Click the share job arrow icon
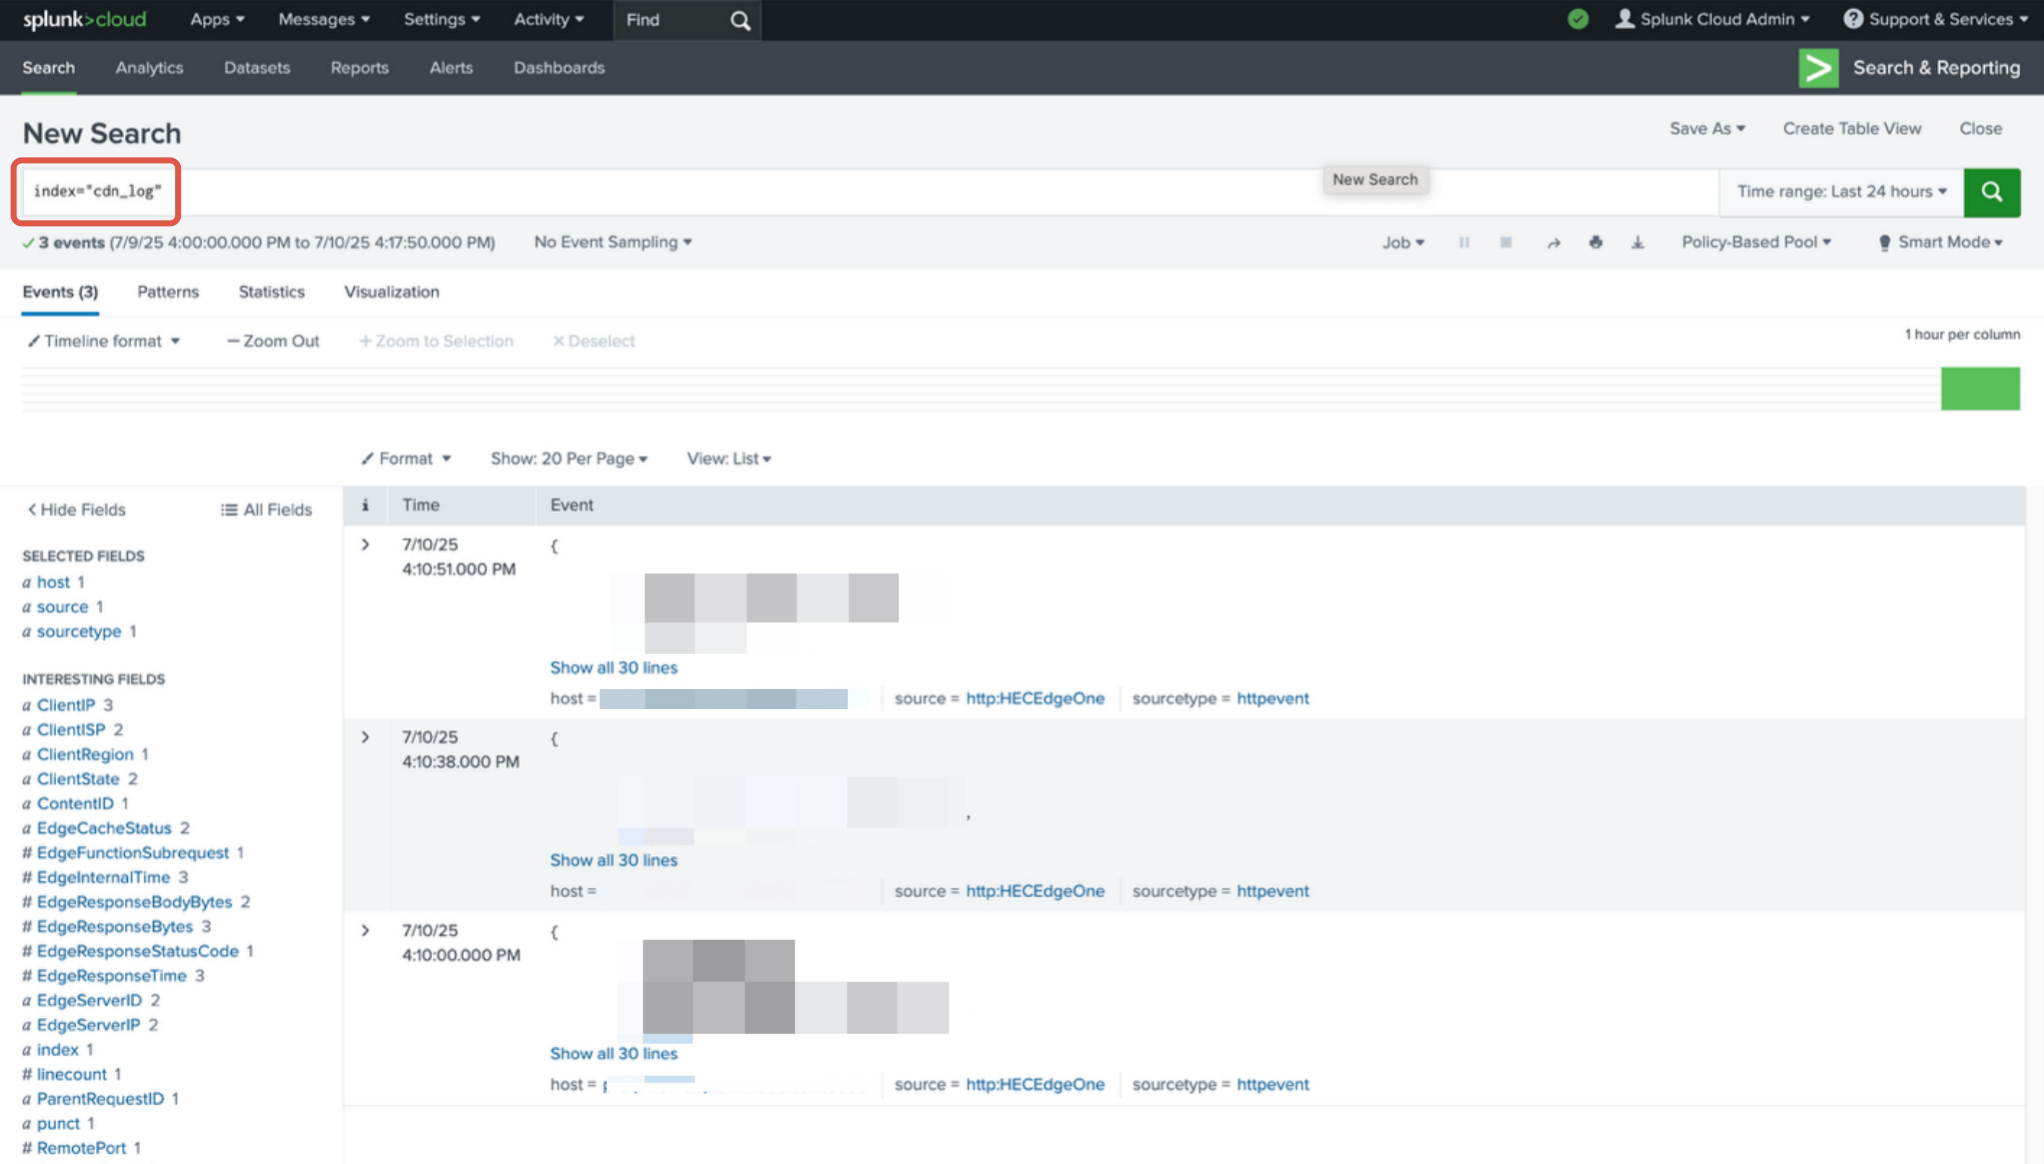The height and width of the screenshot is (1164, 2044). (1553, 243)
